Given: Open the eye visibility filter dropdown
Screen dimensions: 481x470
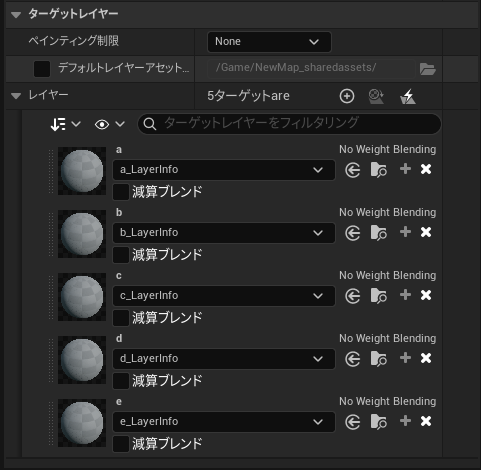Looking at the screenshot, I should click(x=110, y=124).
